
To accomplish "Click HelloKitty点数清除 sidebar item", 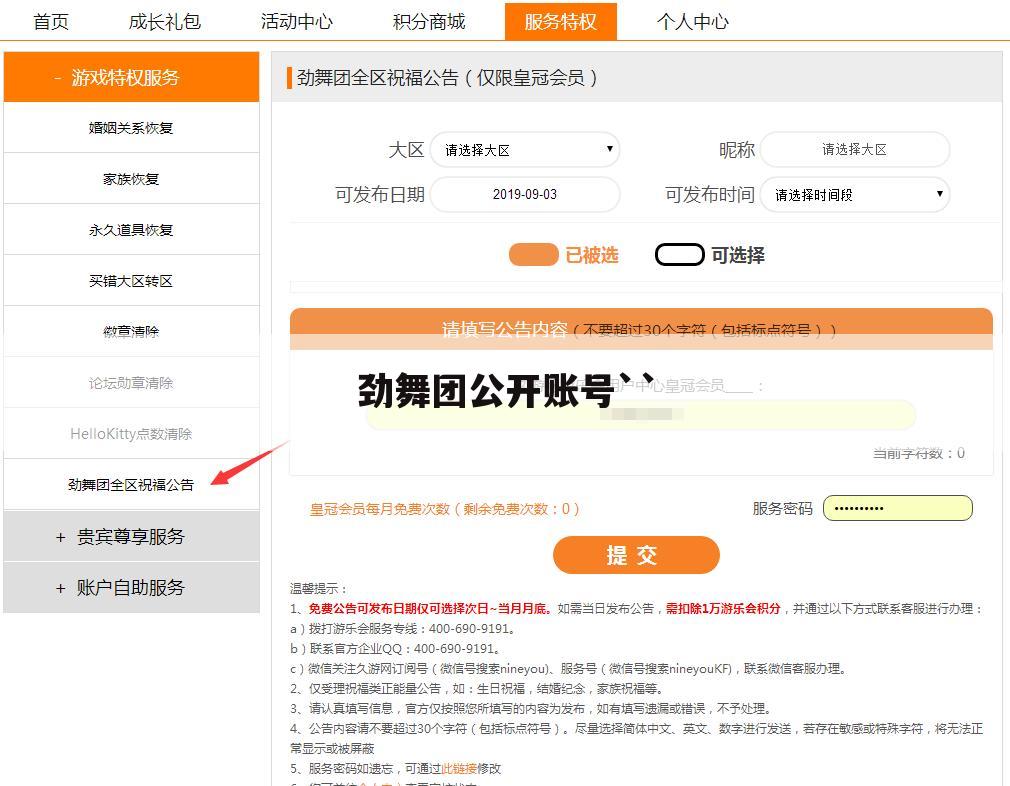I will (x=131, y=434).
